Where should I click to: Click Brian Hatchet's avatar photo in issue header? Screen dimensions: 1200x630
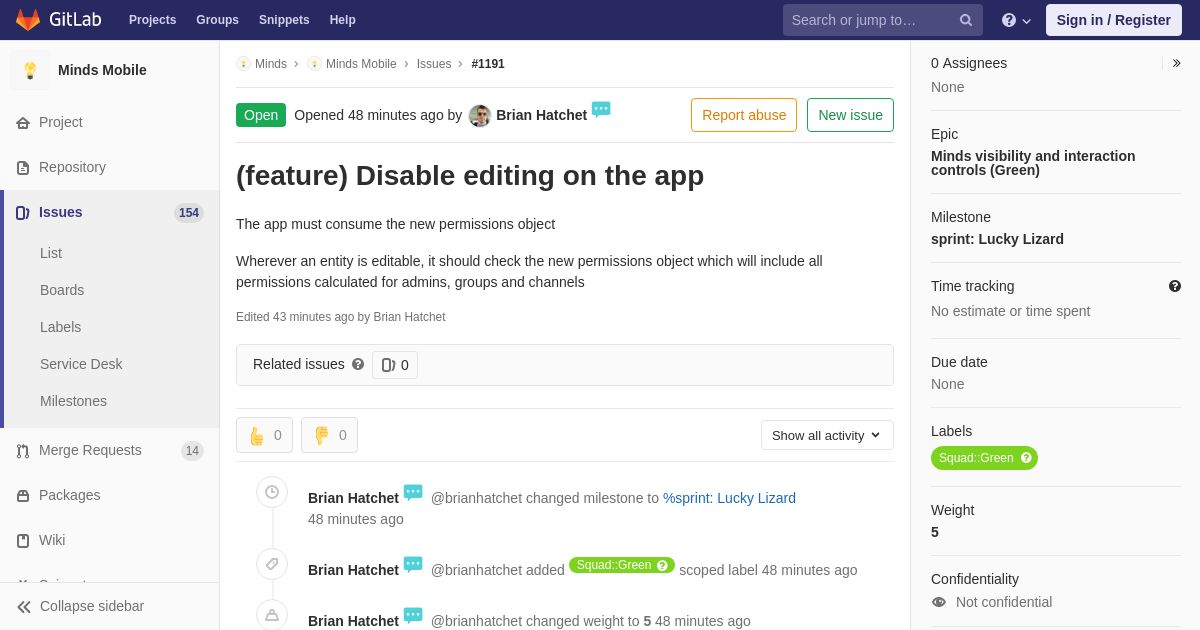(480, 116)
